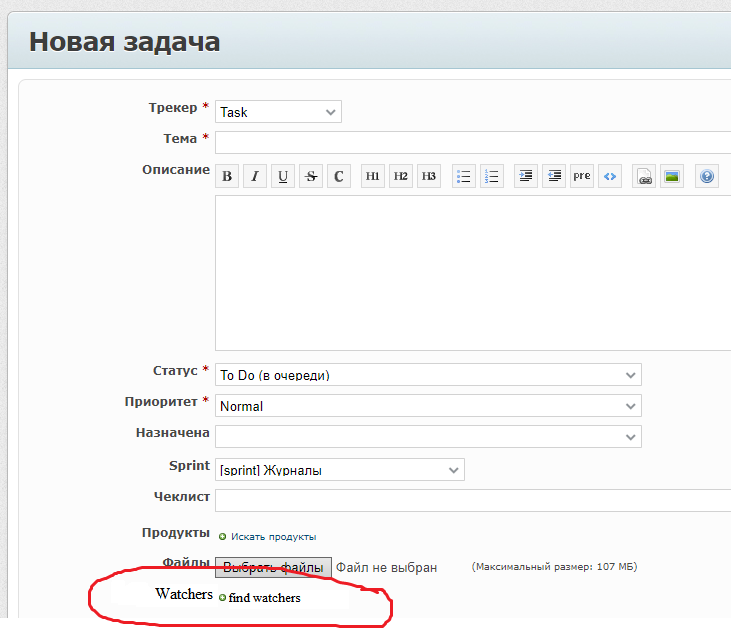
Task: Open the Статус dropdown
Action: click(429, 375)
